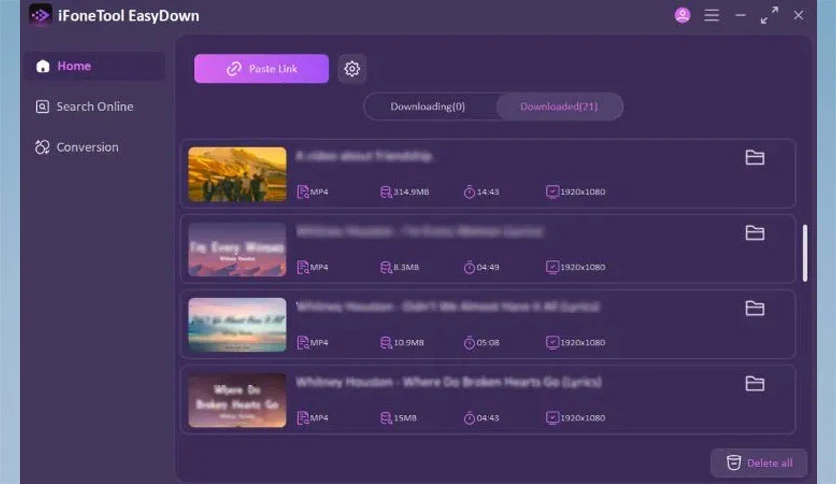Click the Delete all button
The image size is (836, 484).
(759, 463)
